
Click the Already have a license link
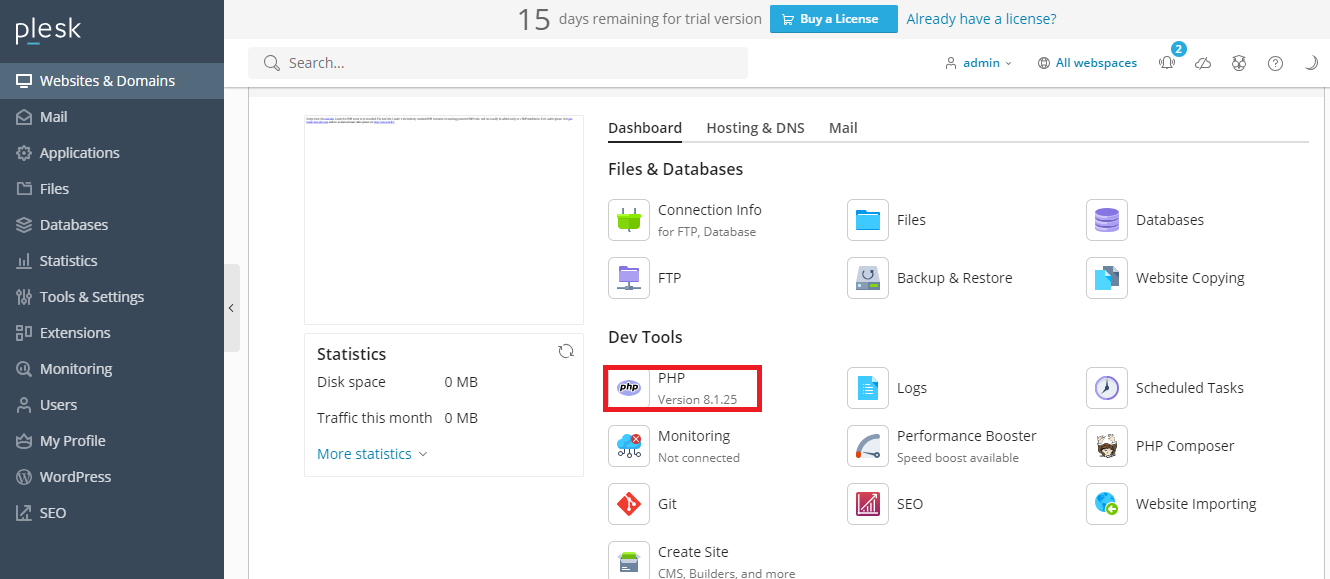click(981, 19)
